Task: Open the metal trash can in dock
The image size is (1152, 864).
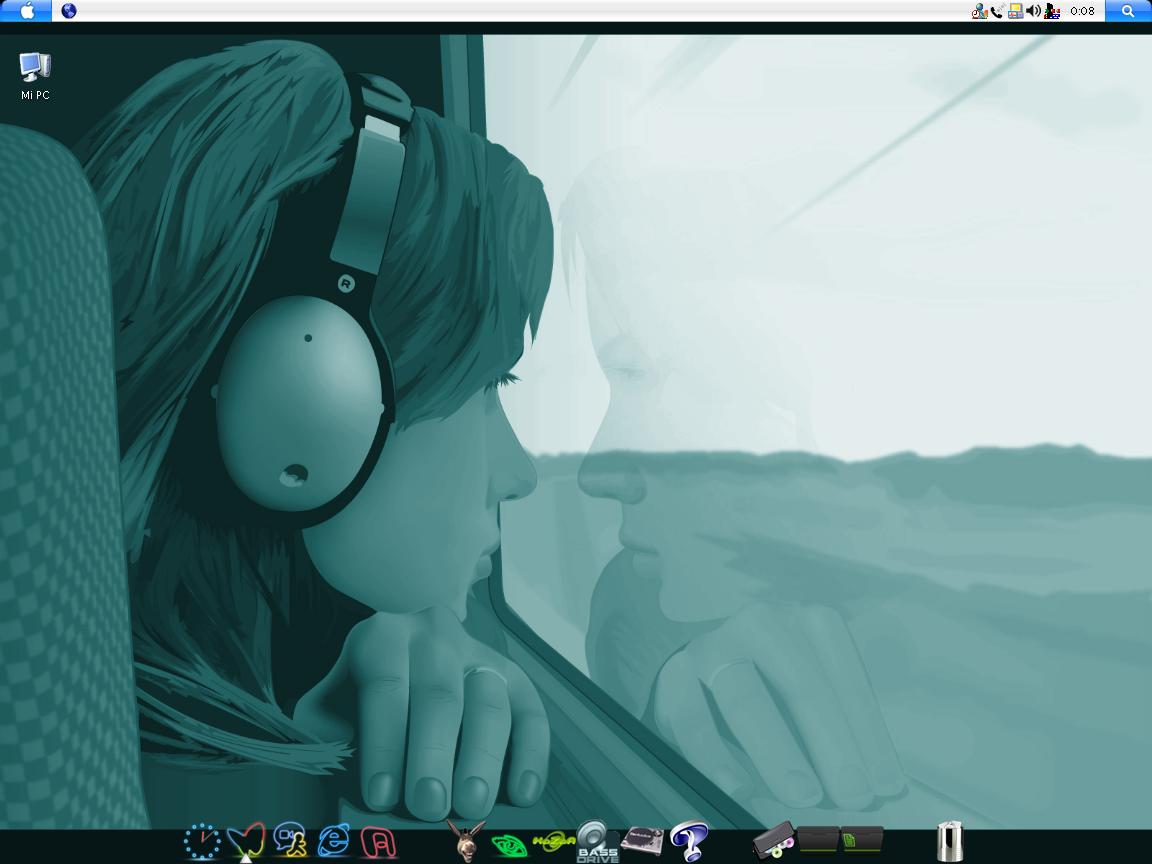Action: pos(950,841)
